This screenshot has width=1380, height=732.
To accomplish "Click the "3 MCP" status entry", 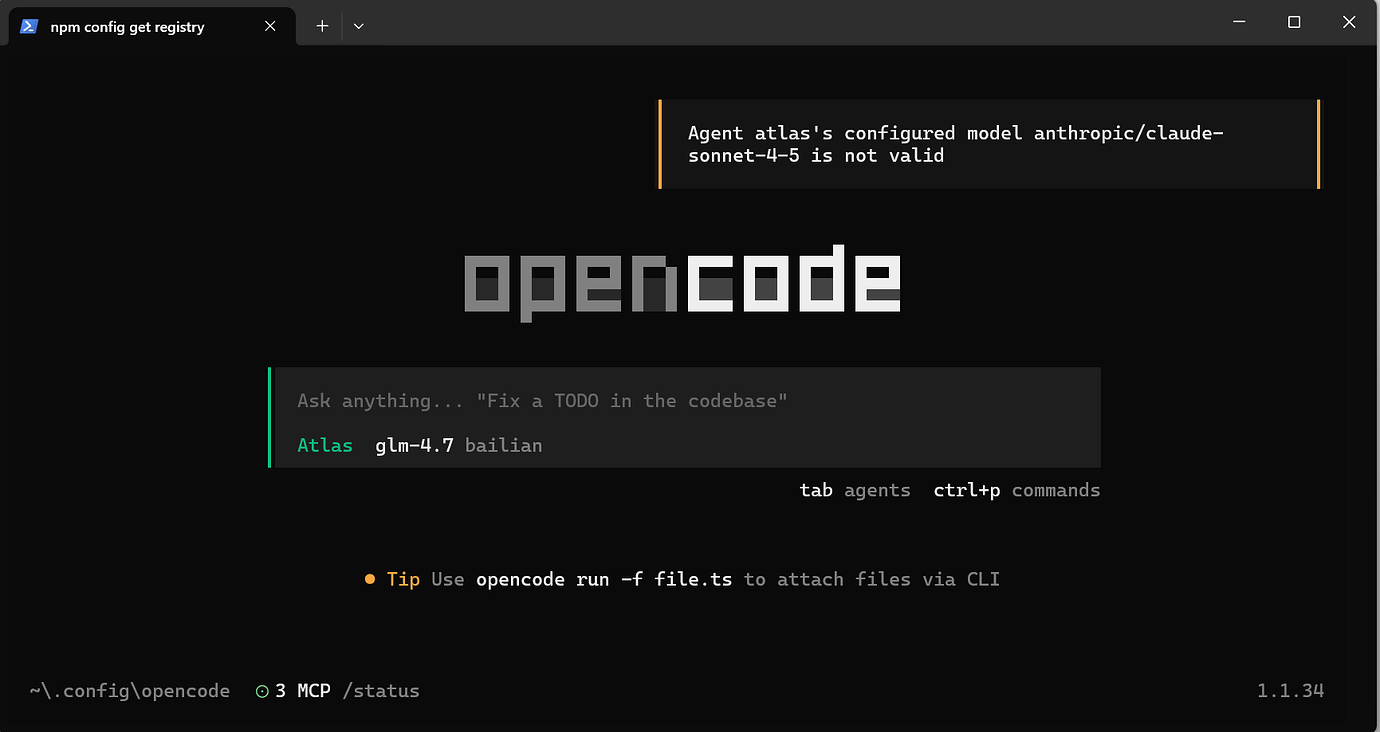I will tap(302, 691).
